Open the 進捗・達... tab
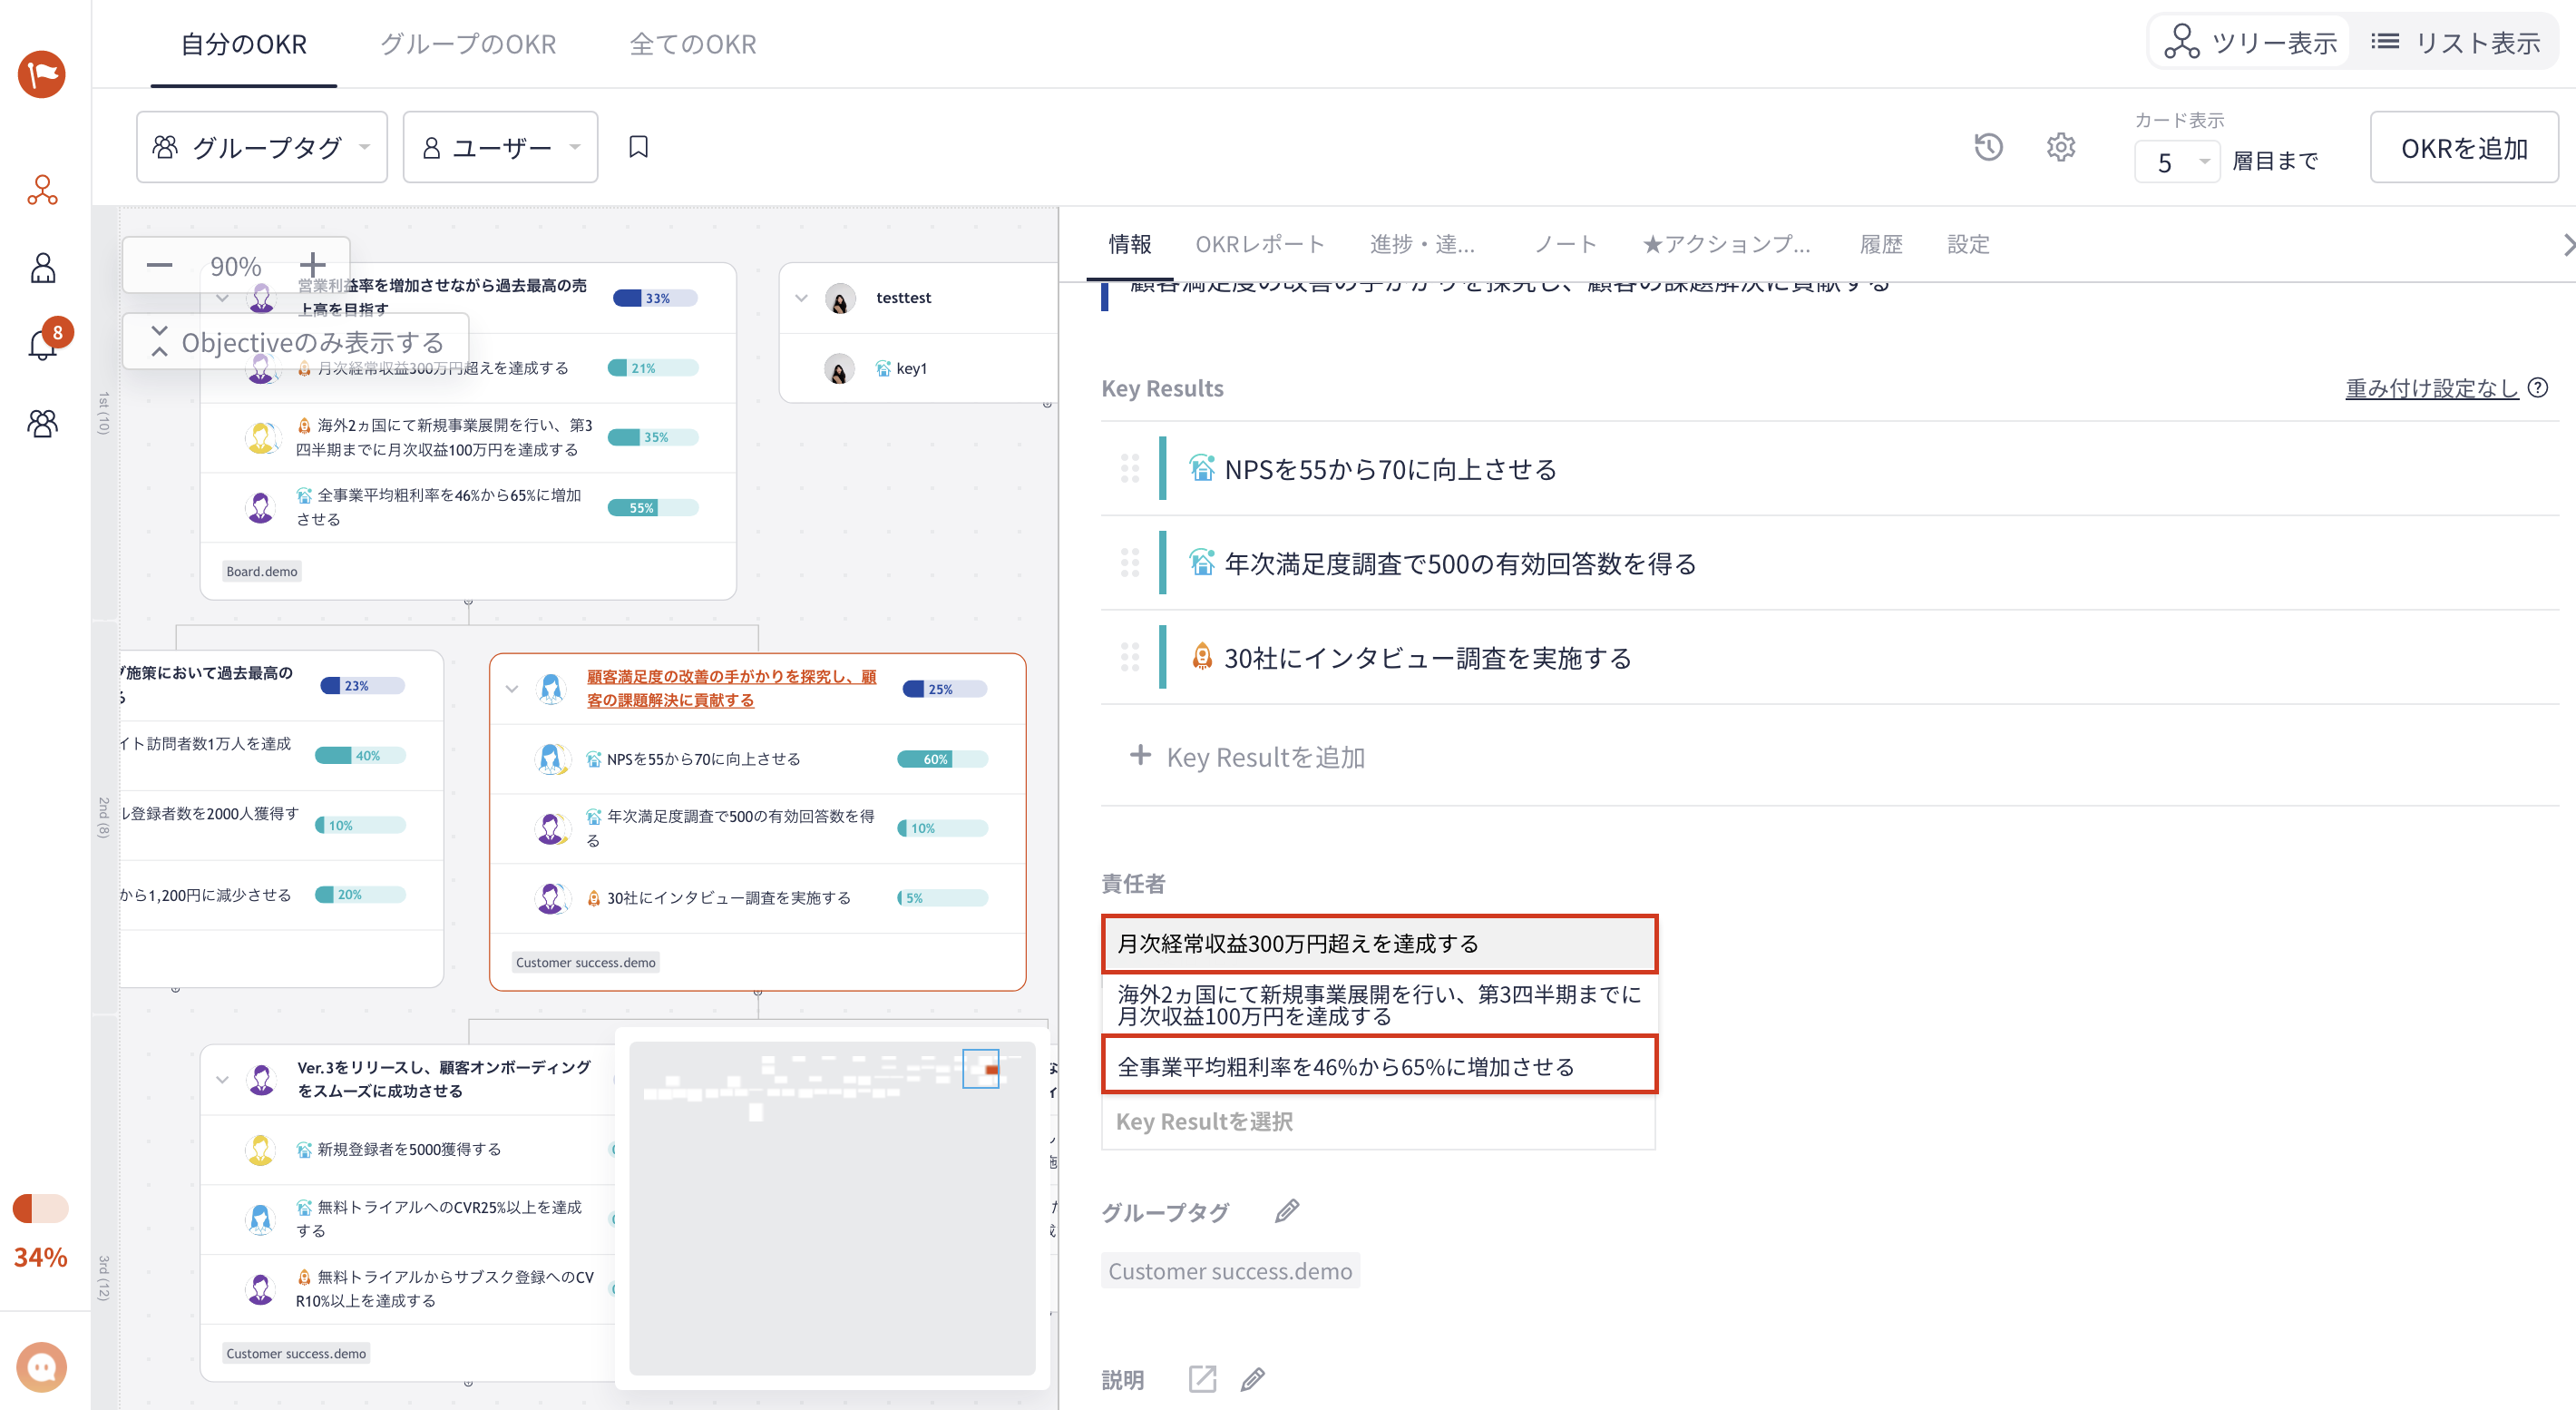The height and width of the screenshot is (1410, 2576). point(1422,244)
